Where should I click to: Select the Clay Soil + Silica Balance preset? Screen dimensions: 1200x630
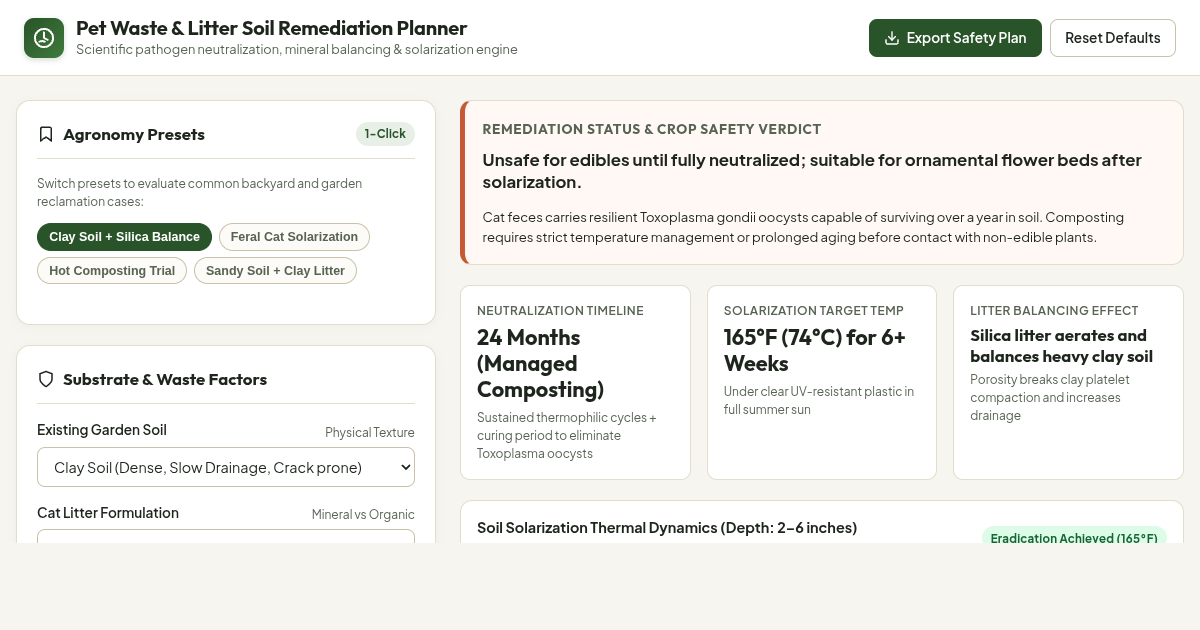coord(124,237)
